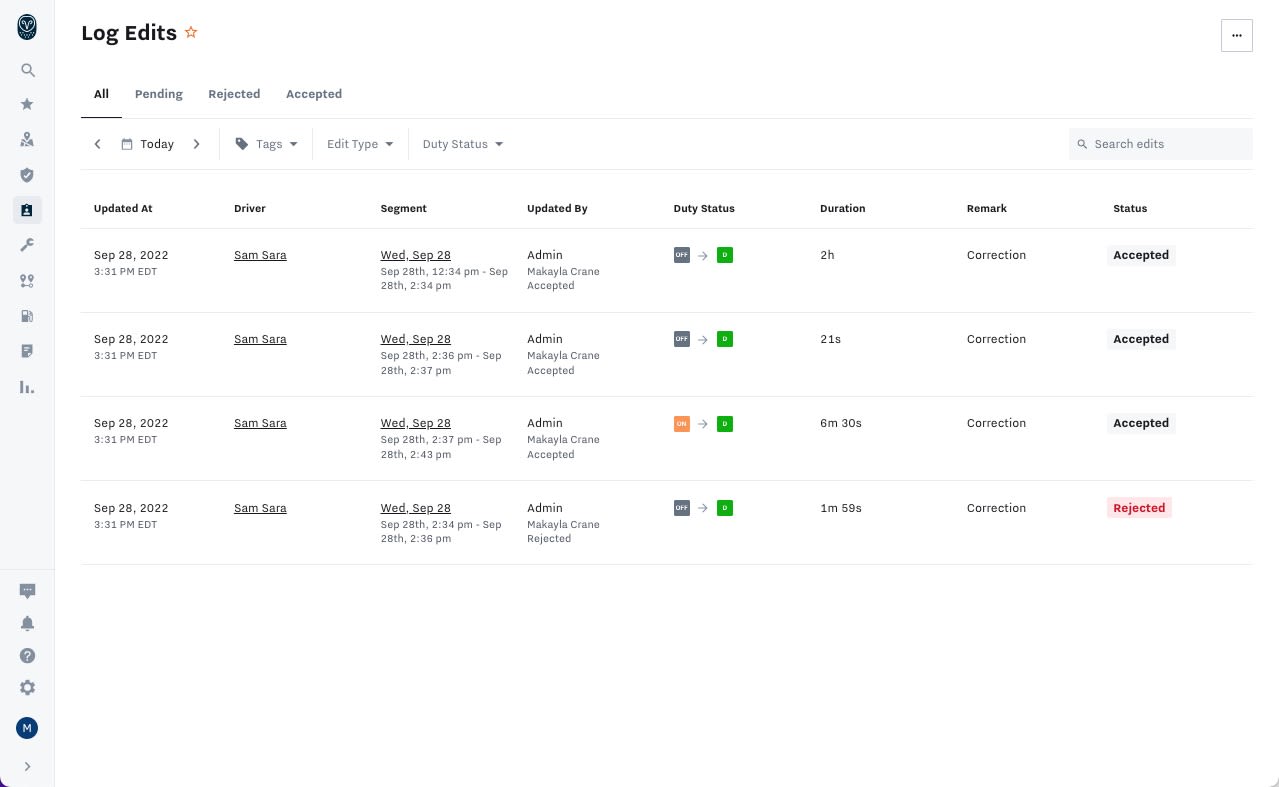Open the more options ellipsis button
Viewport: 1279px width, 787px height.
[1237, 35]
